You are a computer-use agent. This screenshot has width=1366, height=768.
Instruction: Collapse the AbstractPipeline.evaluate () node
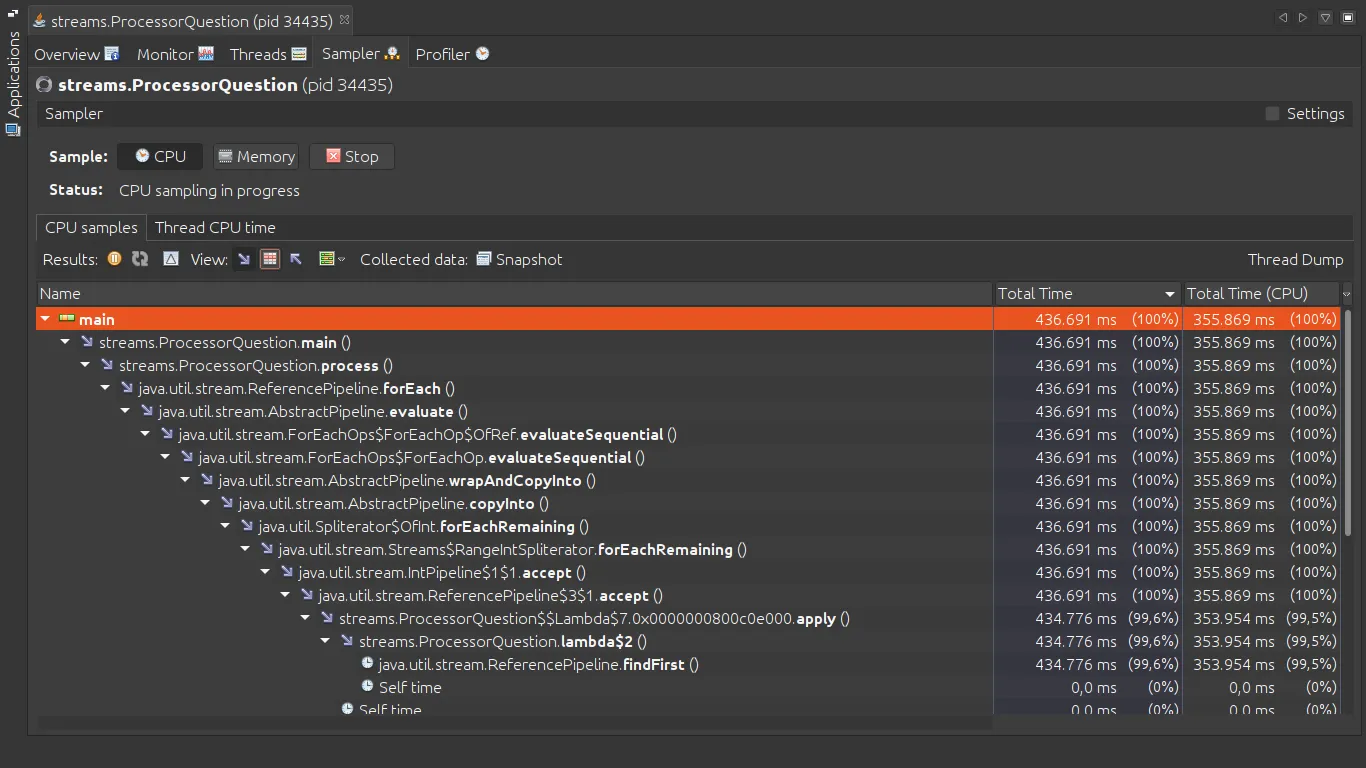point(126,411)
